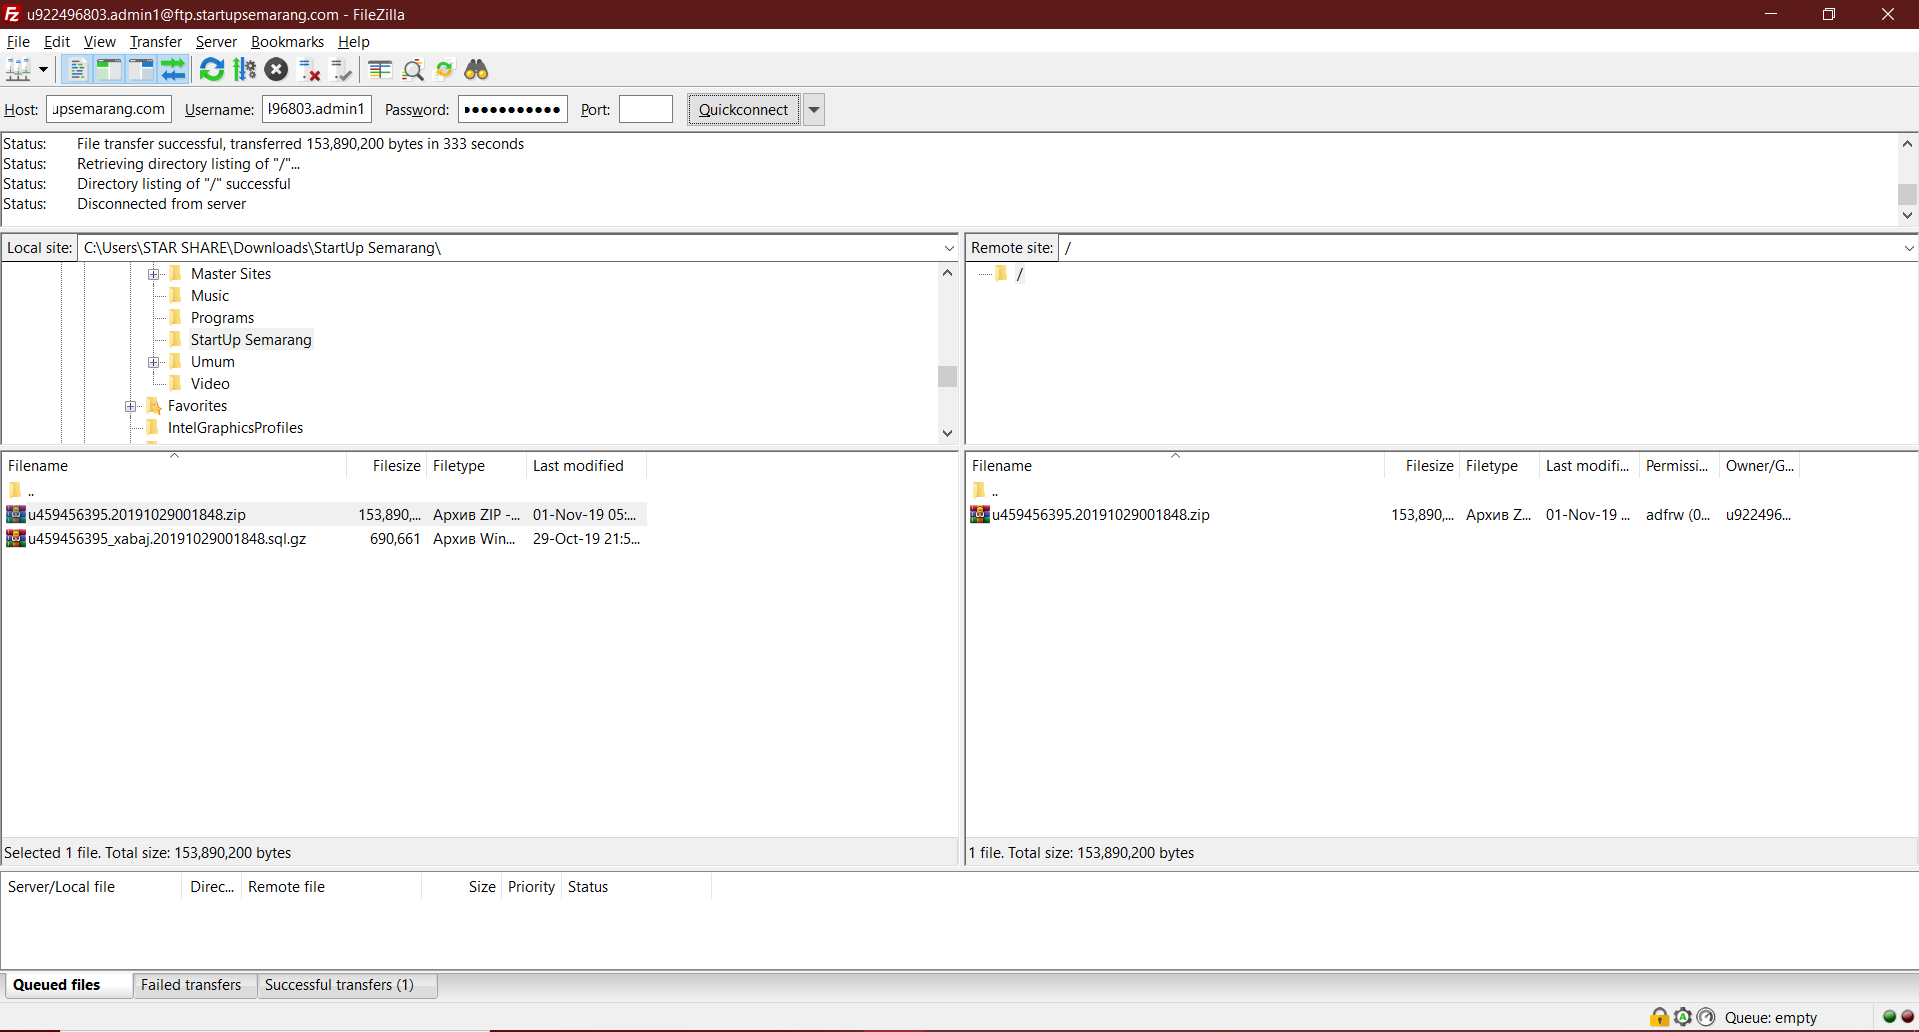Open the Remote site path dropdown
The image size is (1919, 1032).
1908,248
